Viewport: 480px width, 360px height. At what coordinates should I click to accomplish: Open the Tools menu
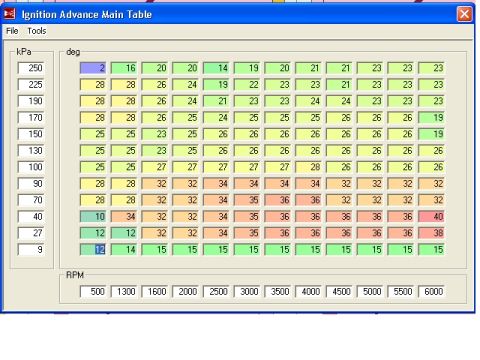point(37,31)
